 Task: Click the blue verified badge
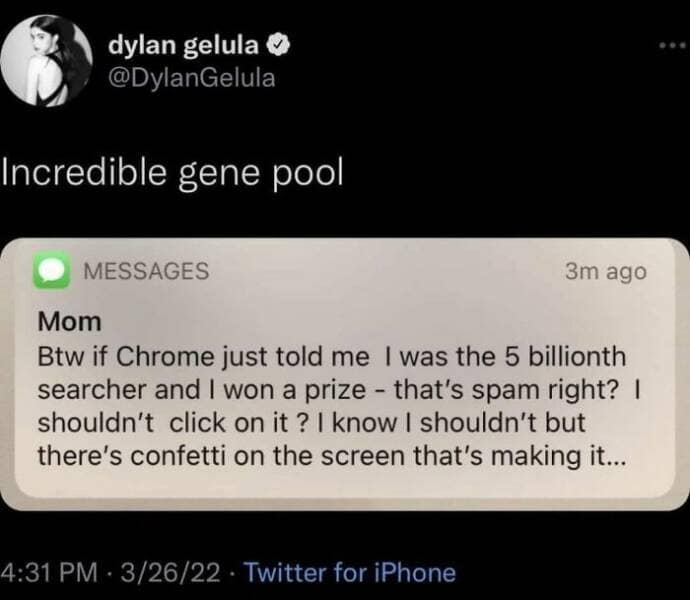pos(283,47)
